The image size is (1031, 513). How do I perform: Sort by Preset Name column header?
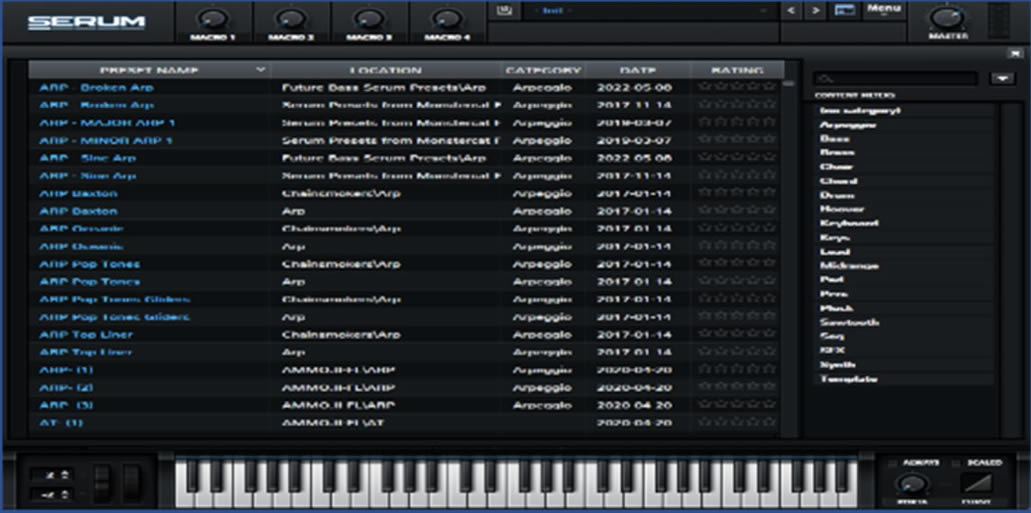tap(149, 70)
